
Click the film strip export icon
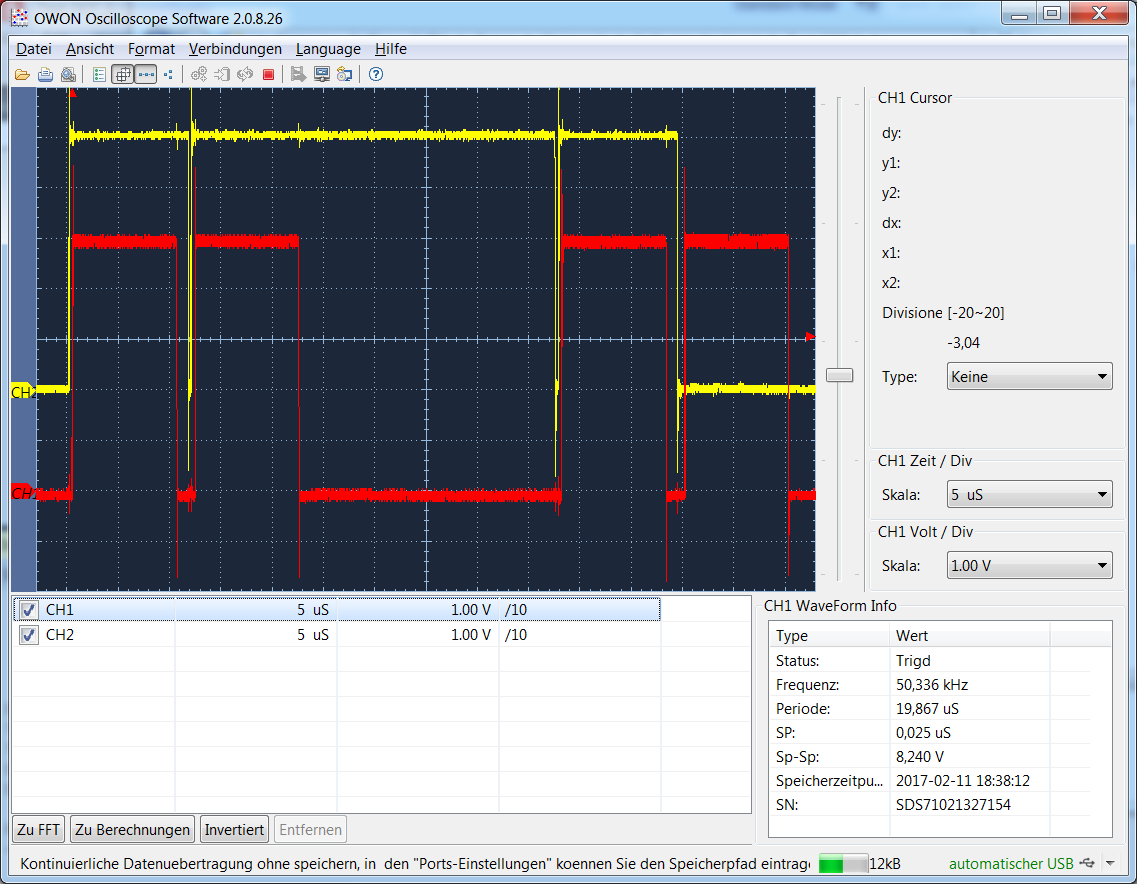(298, 75)
